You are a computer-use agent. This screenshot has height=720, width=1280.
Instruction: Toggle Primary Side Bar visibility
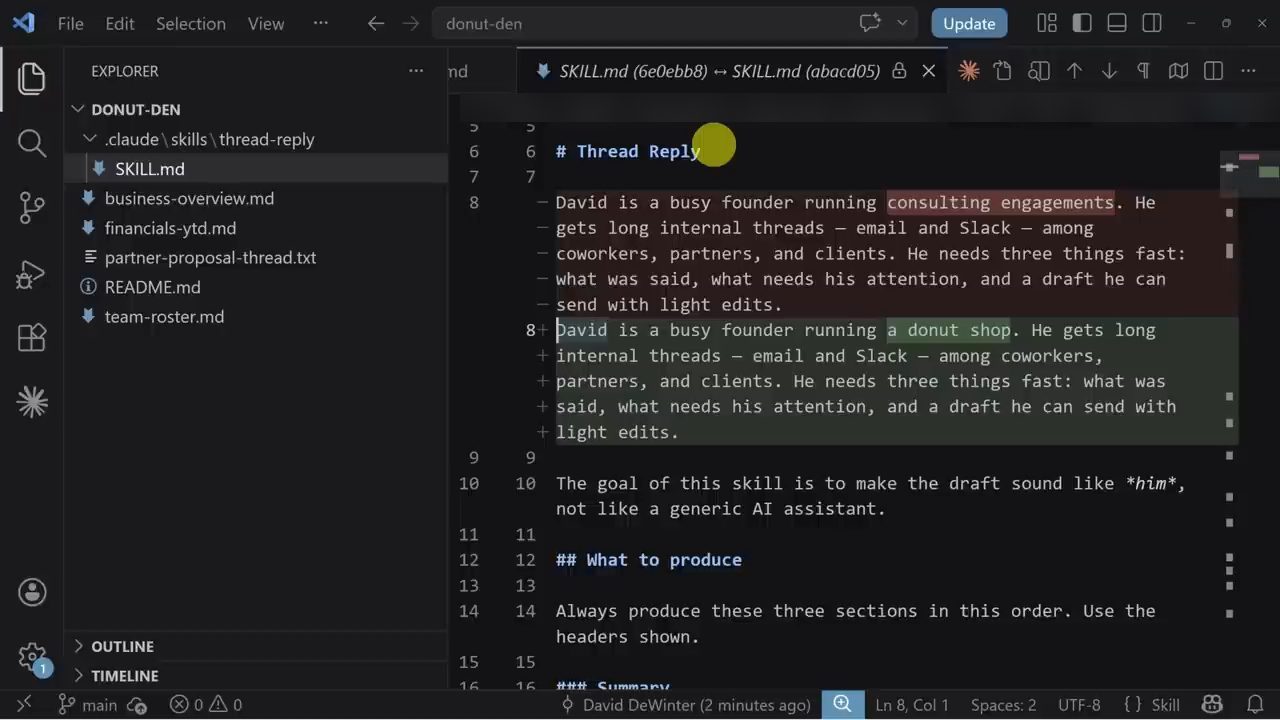1082,23
